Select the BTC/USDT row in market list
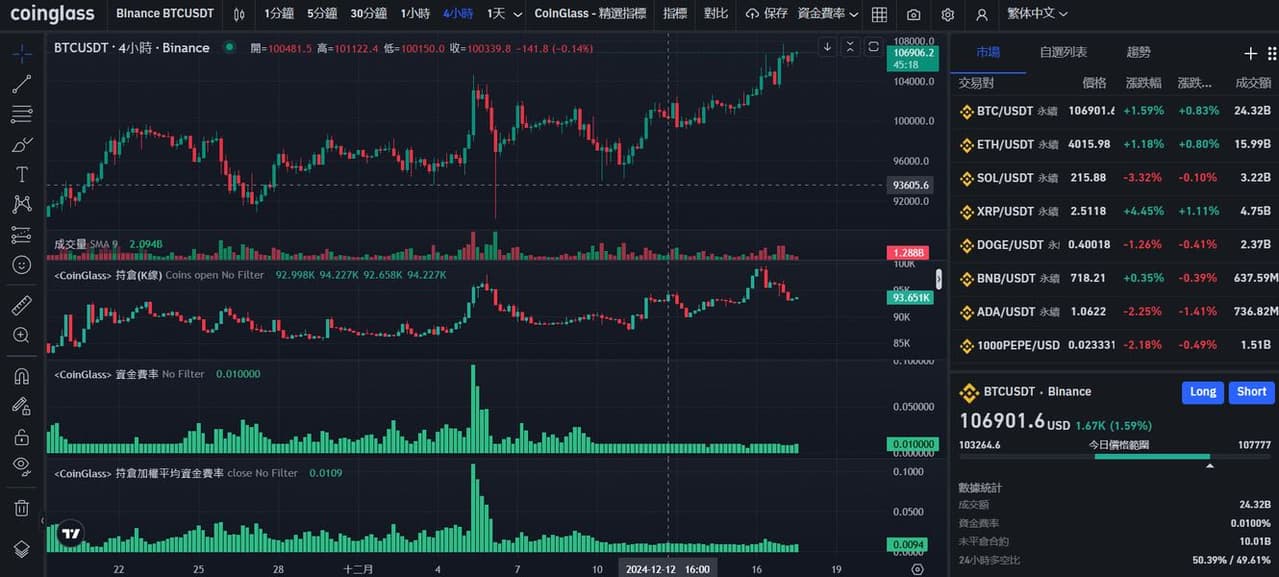 (x=1114, y=111)
